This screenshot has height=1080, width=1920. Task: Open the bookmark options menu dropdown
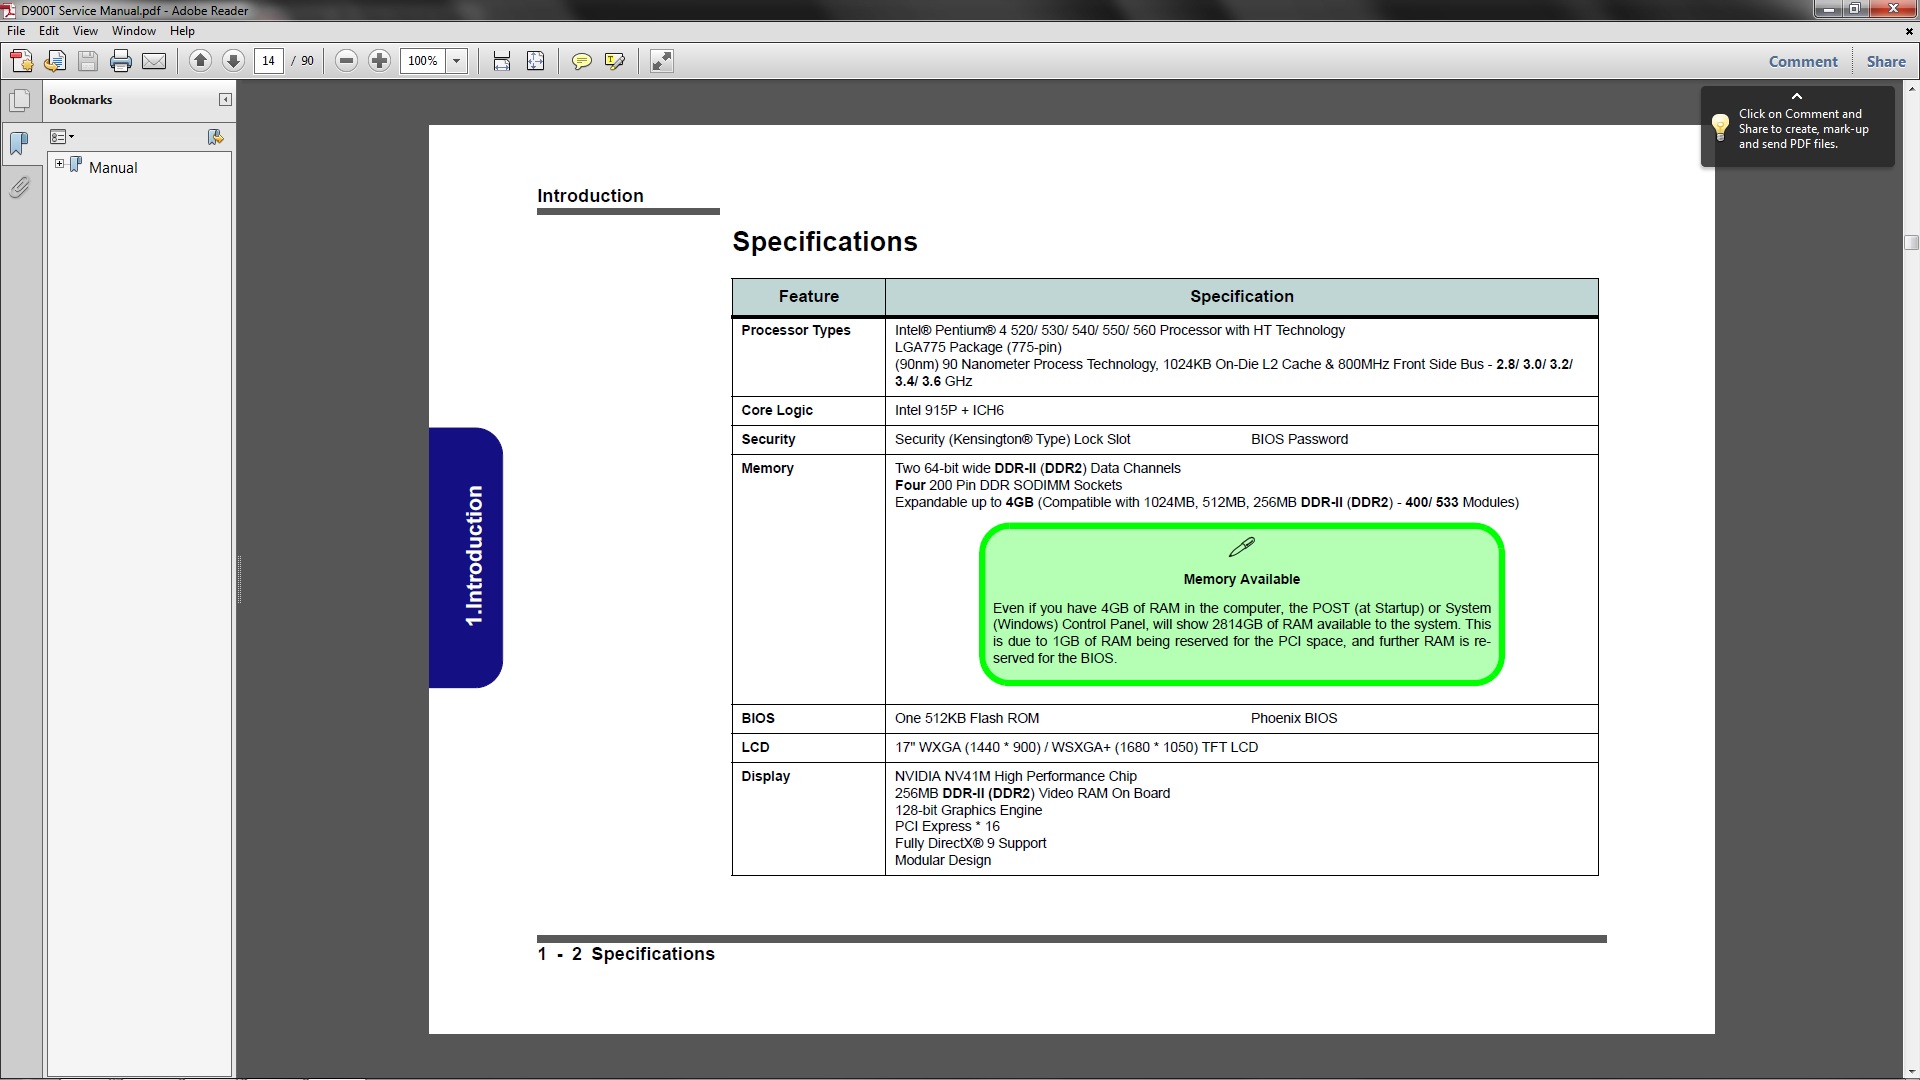pos(62,137)
